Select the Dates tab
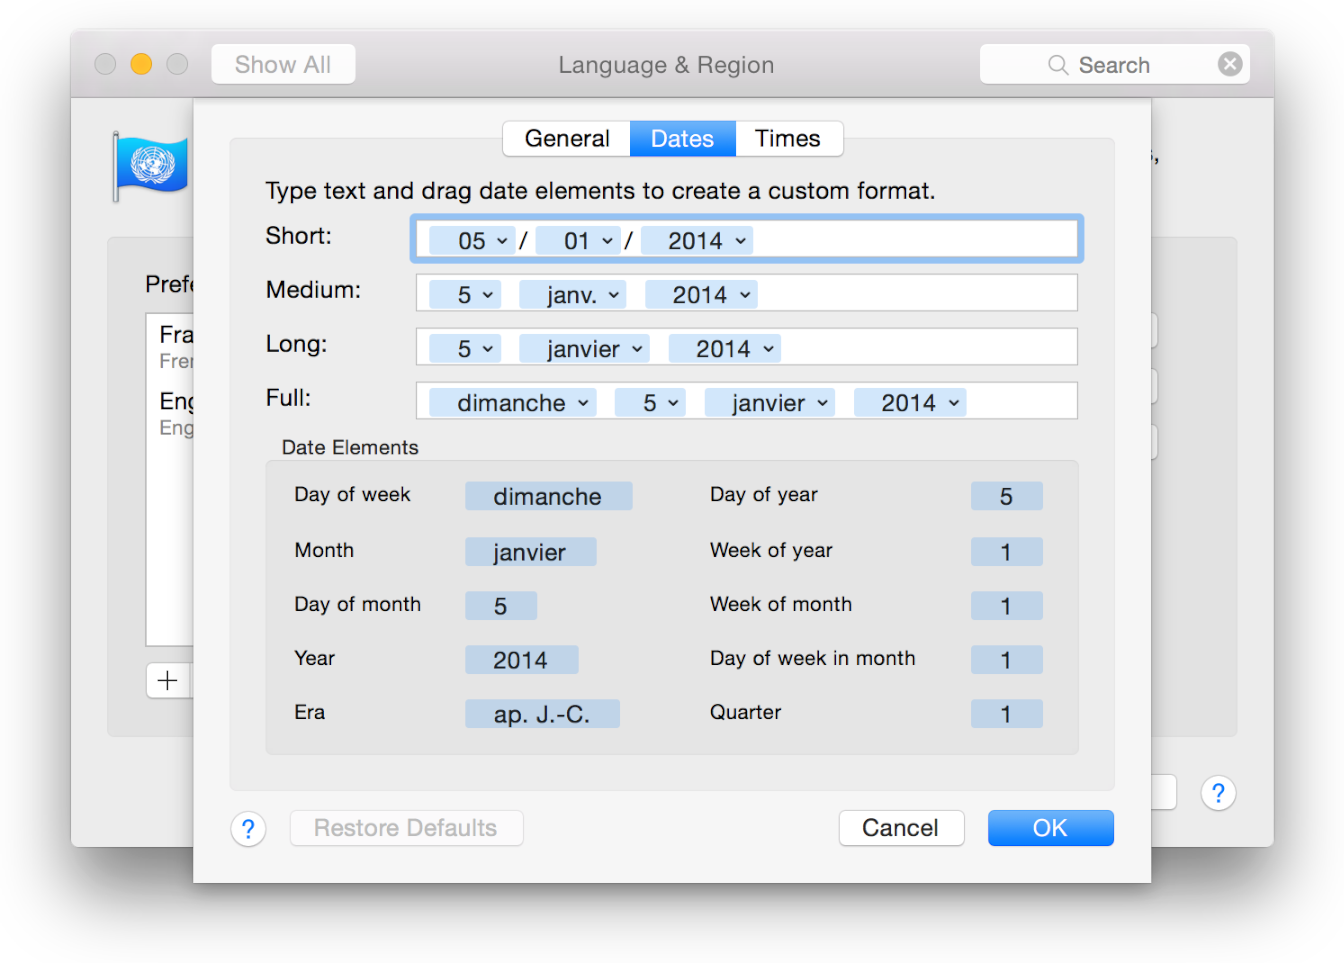 682,138
